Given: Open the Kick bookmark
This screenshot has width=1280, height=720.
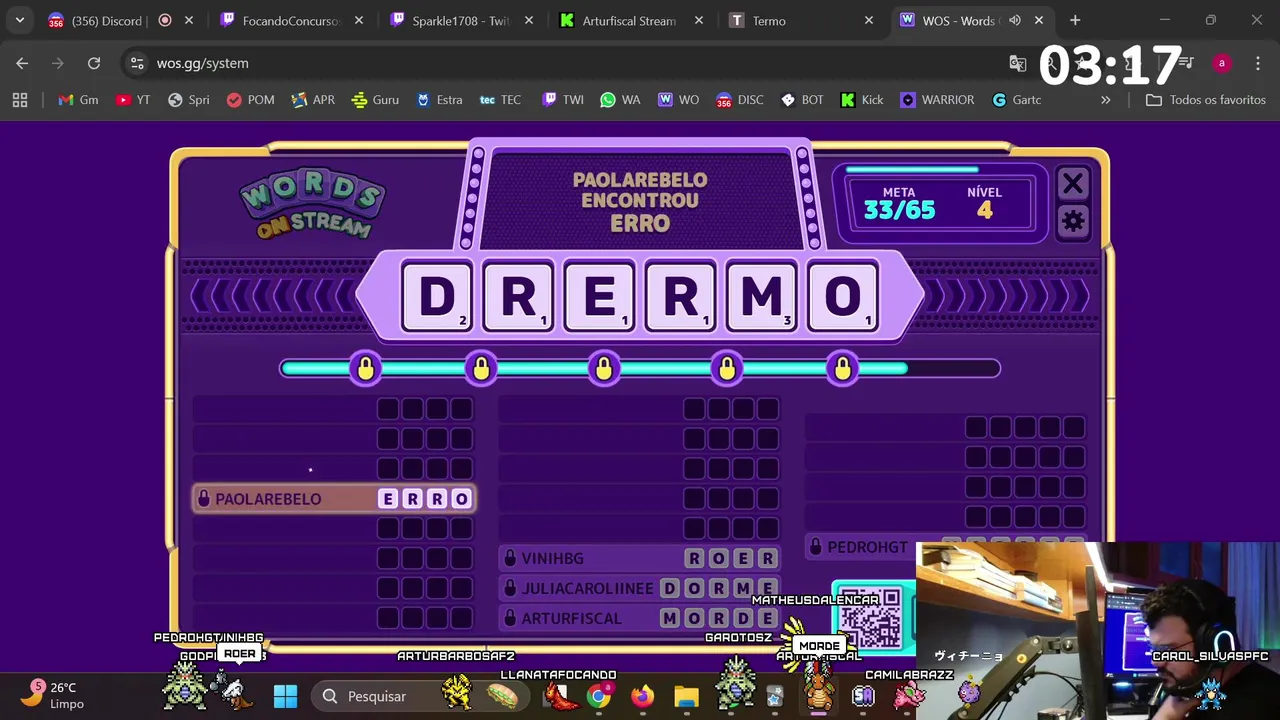Looking at the screenshot, I should tap(862, 100).
